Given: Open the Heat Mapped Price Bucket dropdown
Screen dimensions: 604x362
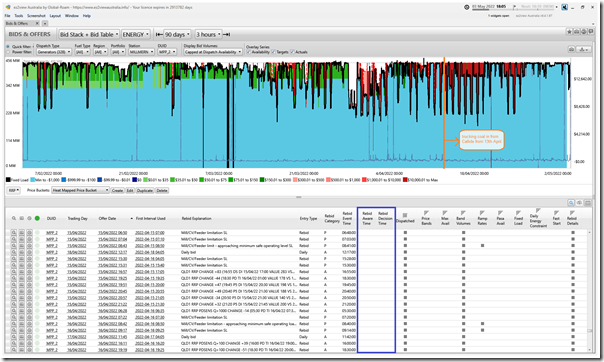Looking at the screenshot, I should click(80, 190).
